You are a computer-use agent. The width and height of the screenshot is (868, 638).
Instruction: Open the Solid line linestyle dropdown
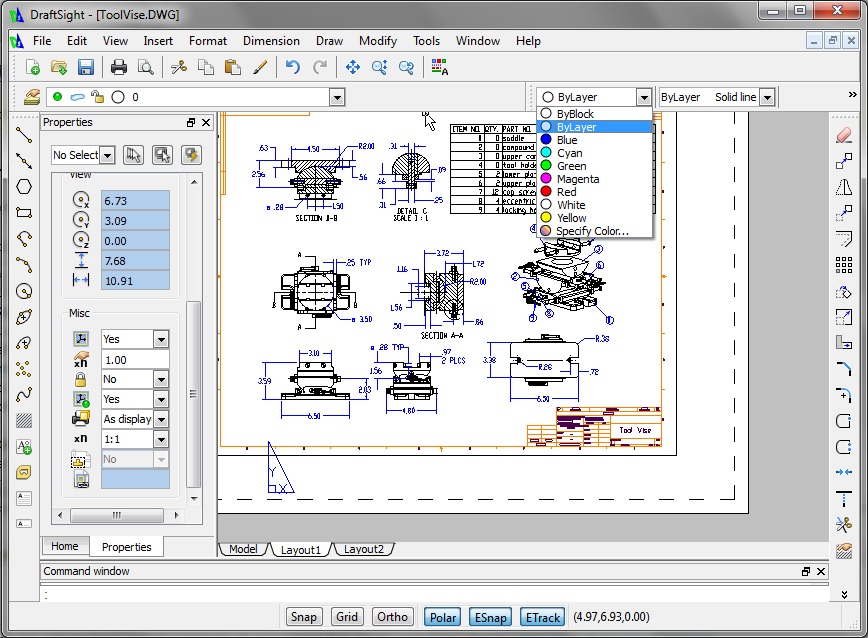[767, 97]
